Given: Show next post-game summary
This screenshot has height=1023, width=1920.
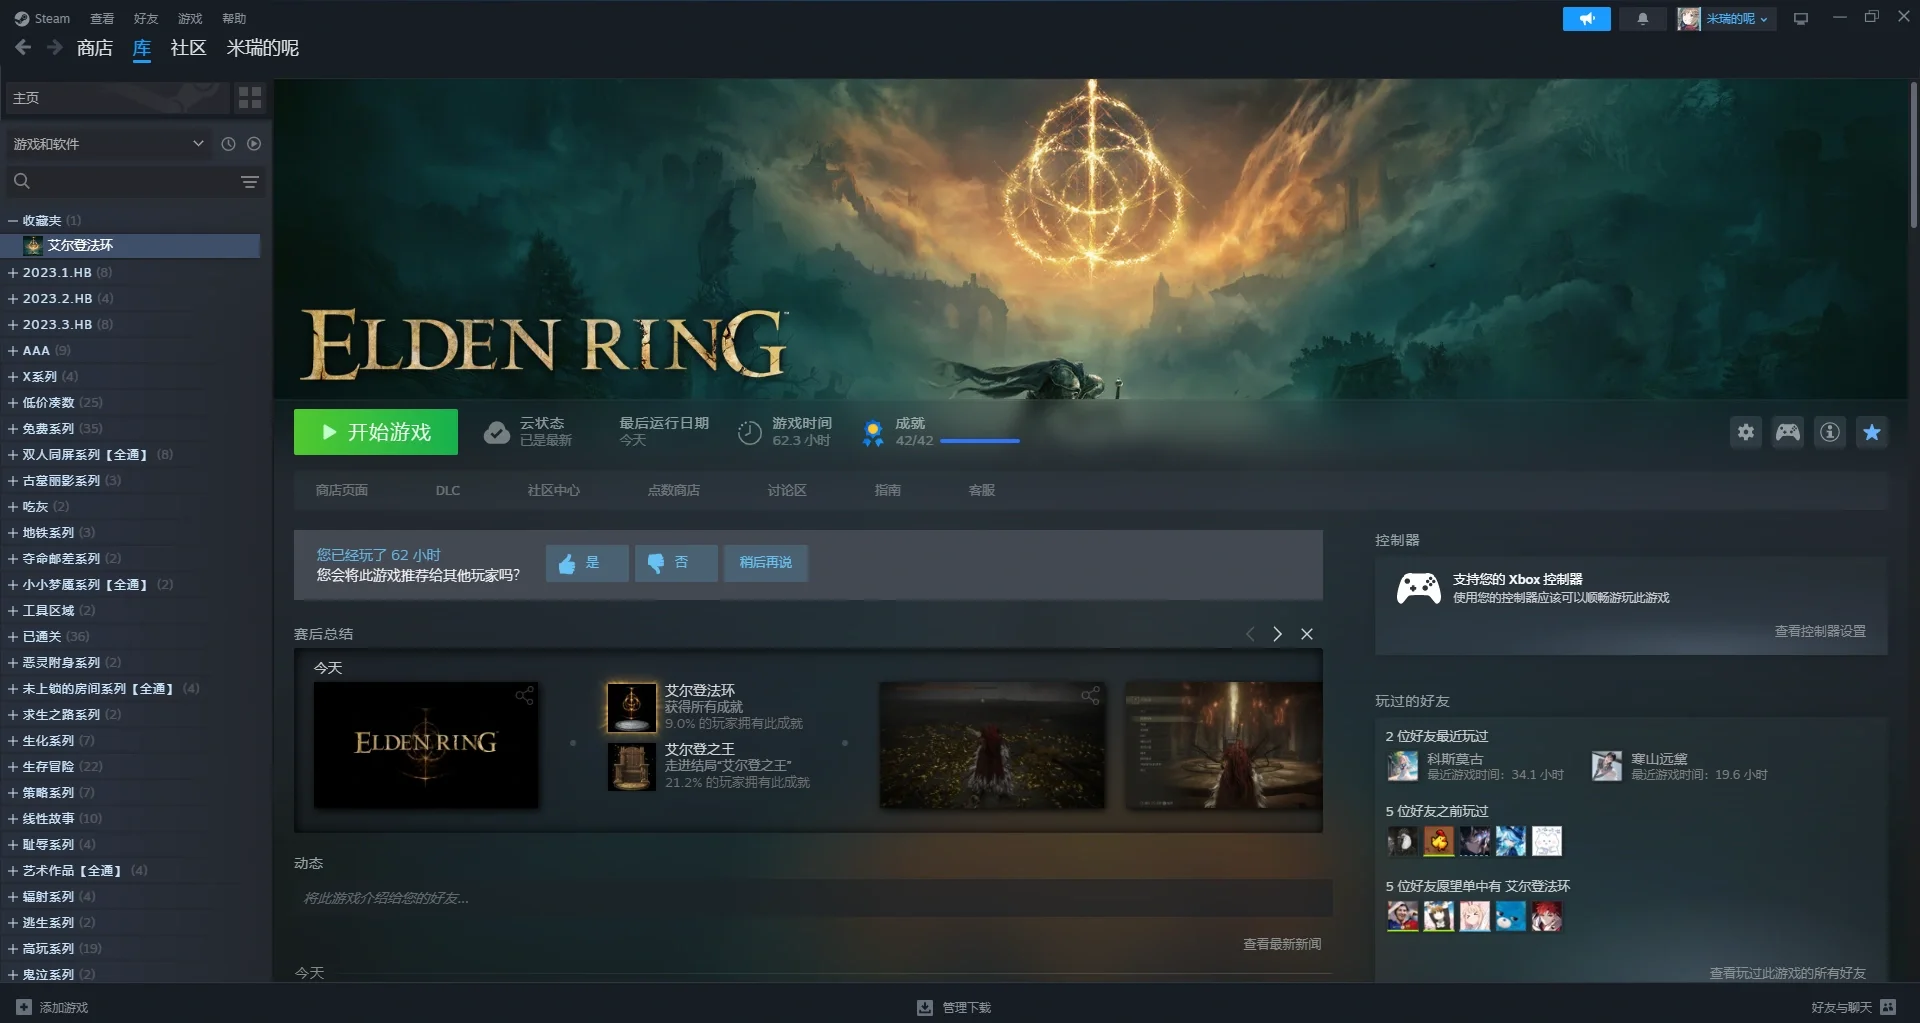Looking at the screenshot, I should tap(1277, 634).
